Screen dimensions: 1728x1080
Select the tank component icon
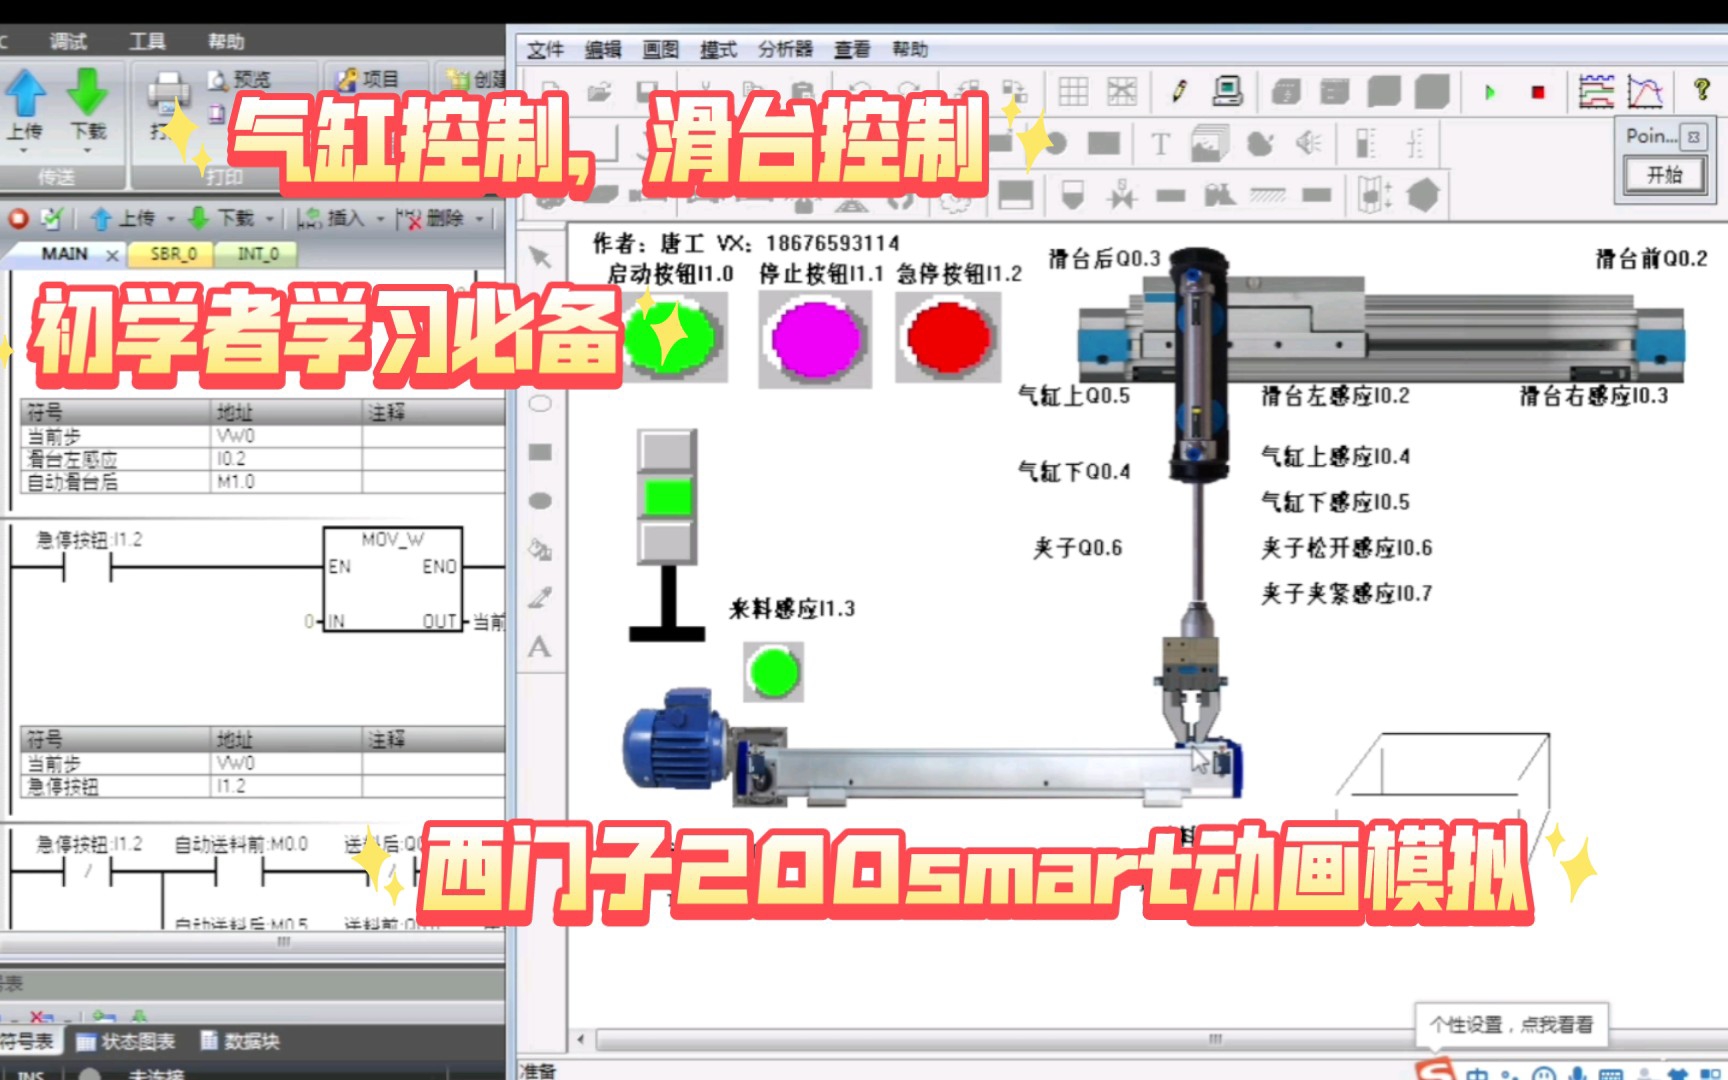(x=1073, y=195)
